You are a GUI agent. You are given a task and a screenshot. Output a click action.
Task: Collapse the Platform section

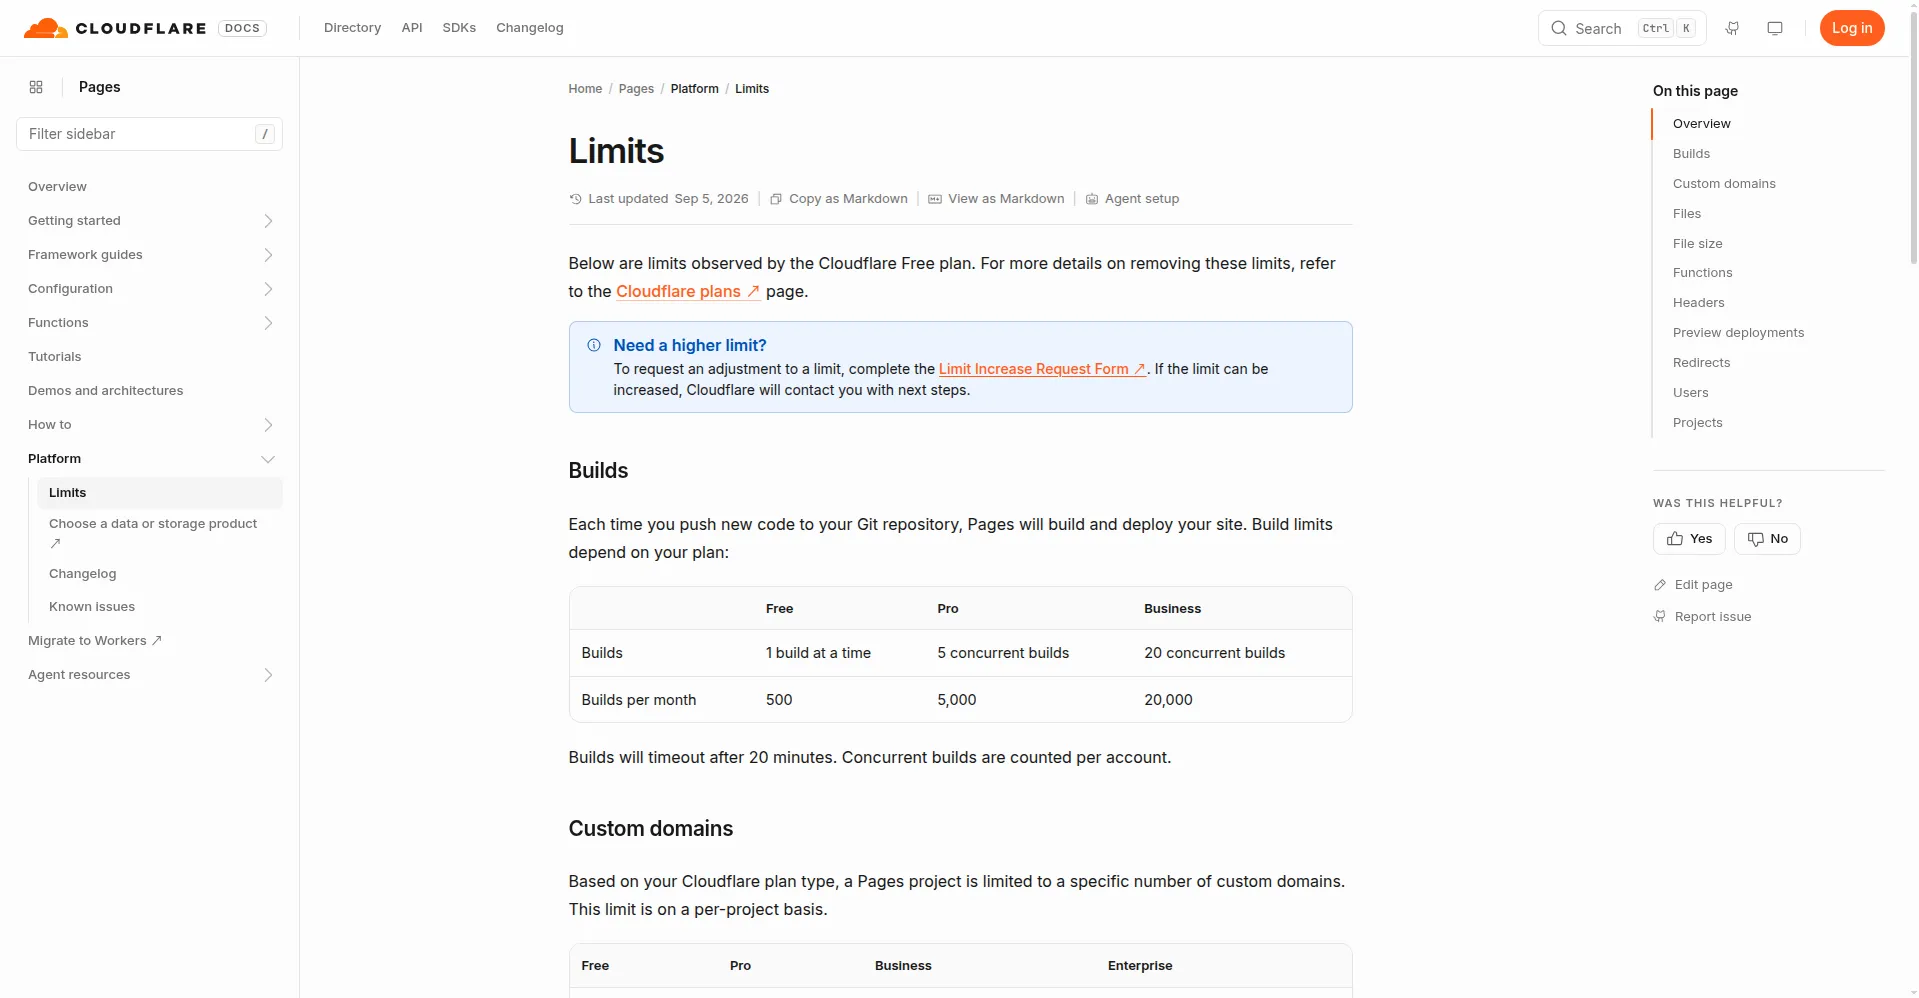tap(268, 459)
